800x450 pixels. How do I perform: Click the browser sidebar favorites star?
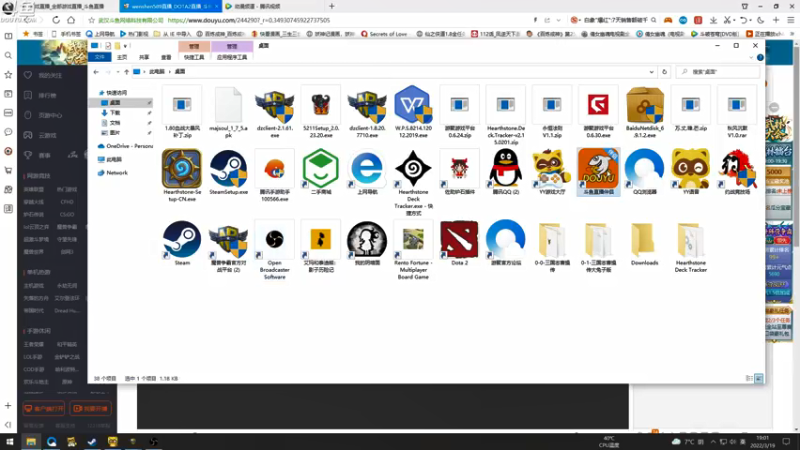[x=8, y=75]
